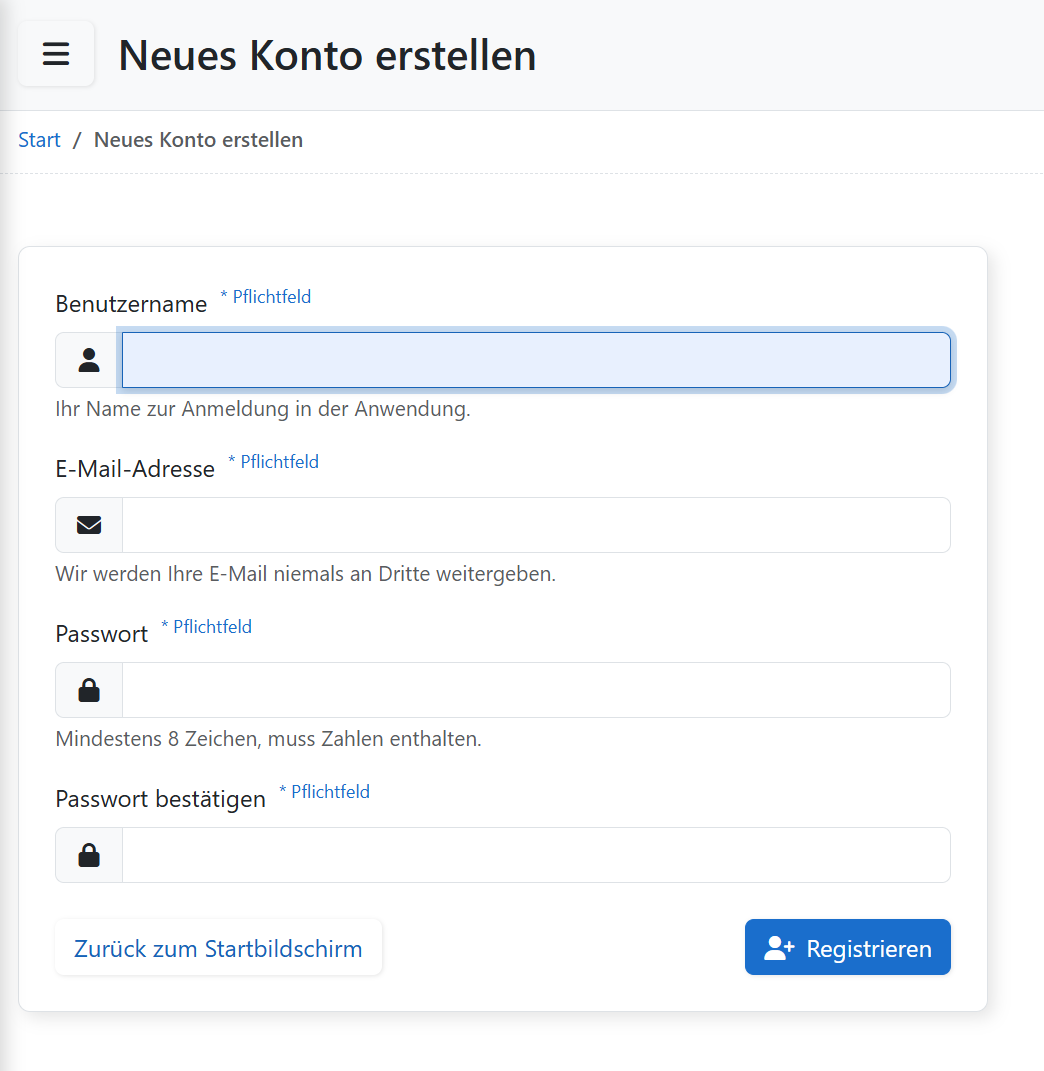Click the Pflichtfeld label next to E-Mail-Adresse
This screenshot has width=1044, height=1071.
(x=273, y=461)
